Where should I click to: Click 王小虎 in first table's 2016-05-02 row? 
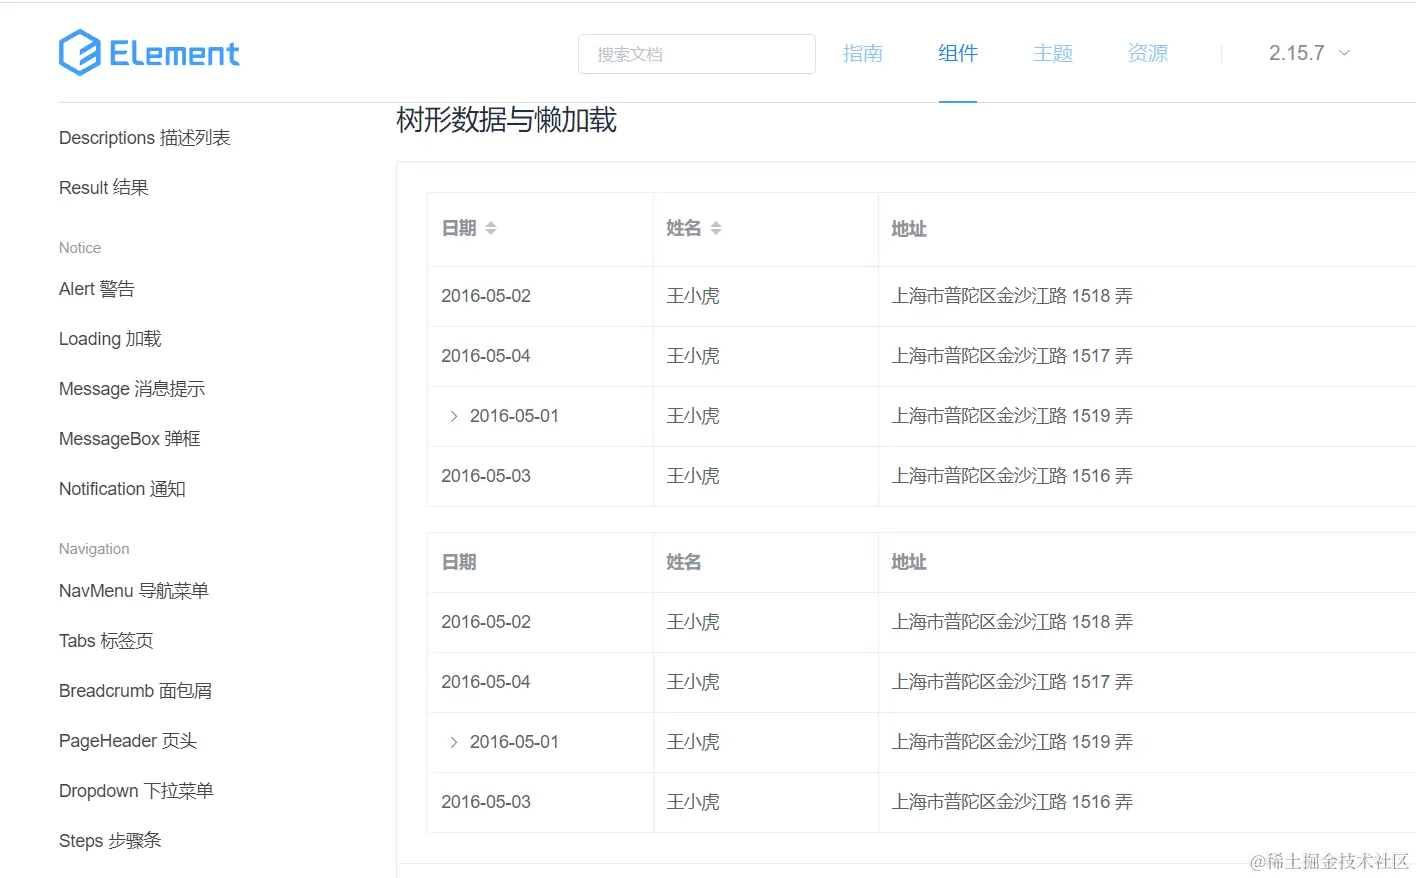pos(693,296)
